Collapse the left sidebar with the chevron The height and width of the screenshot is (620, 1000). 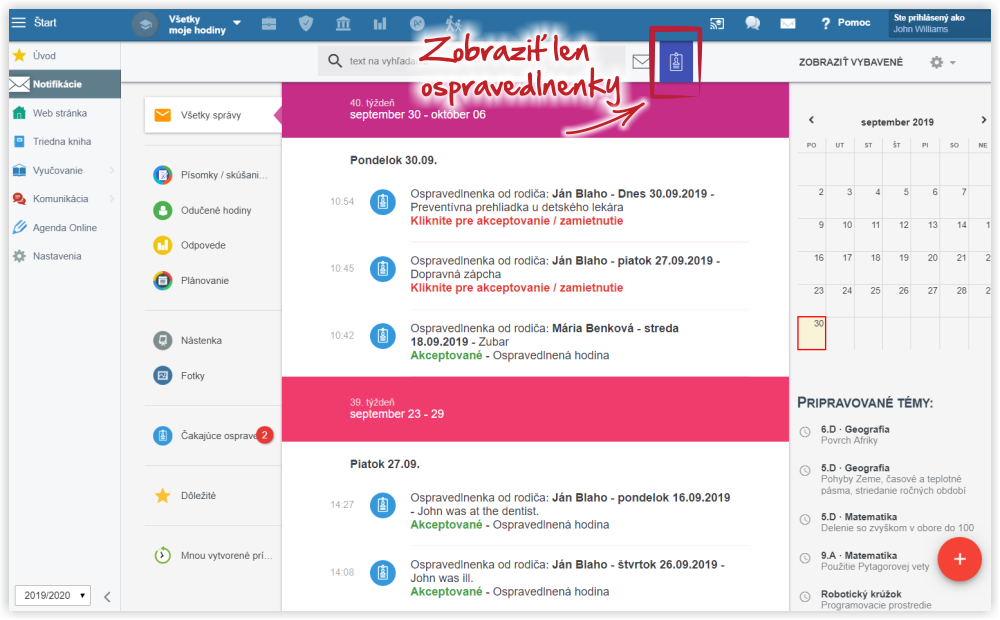pos(107,596)
